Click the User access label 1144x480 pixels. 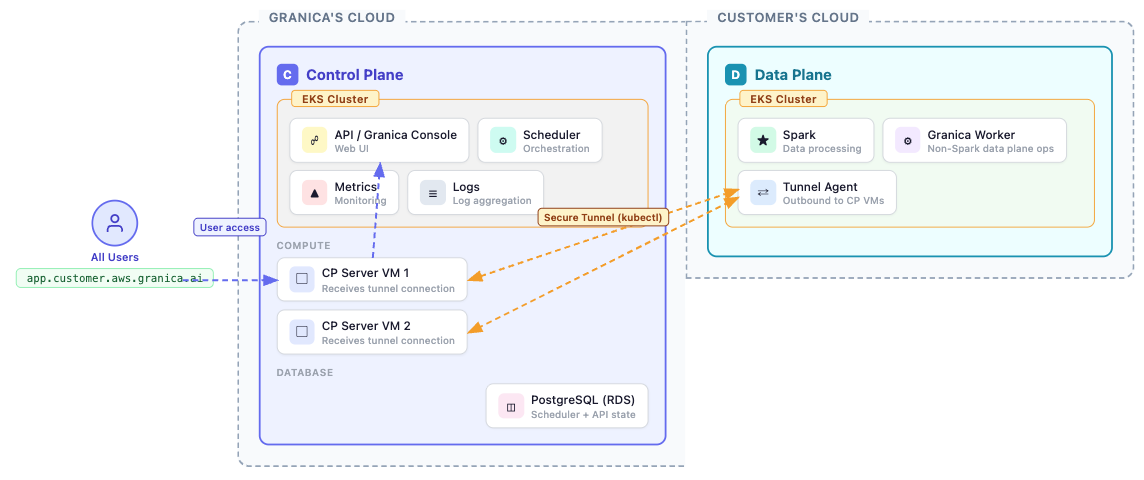(229, 228)
